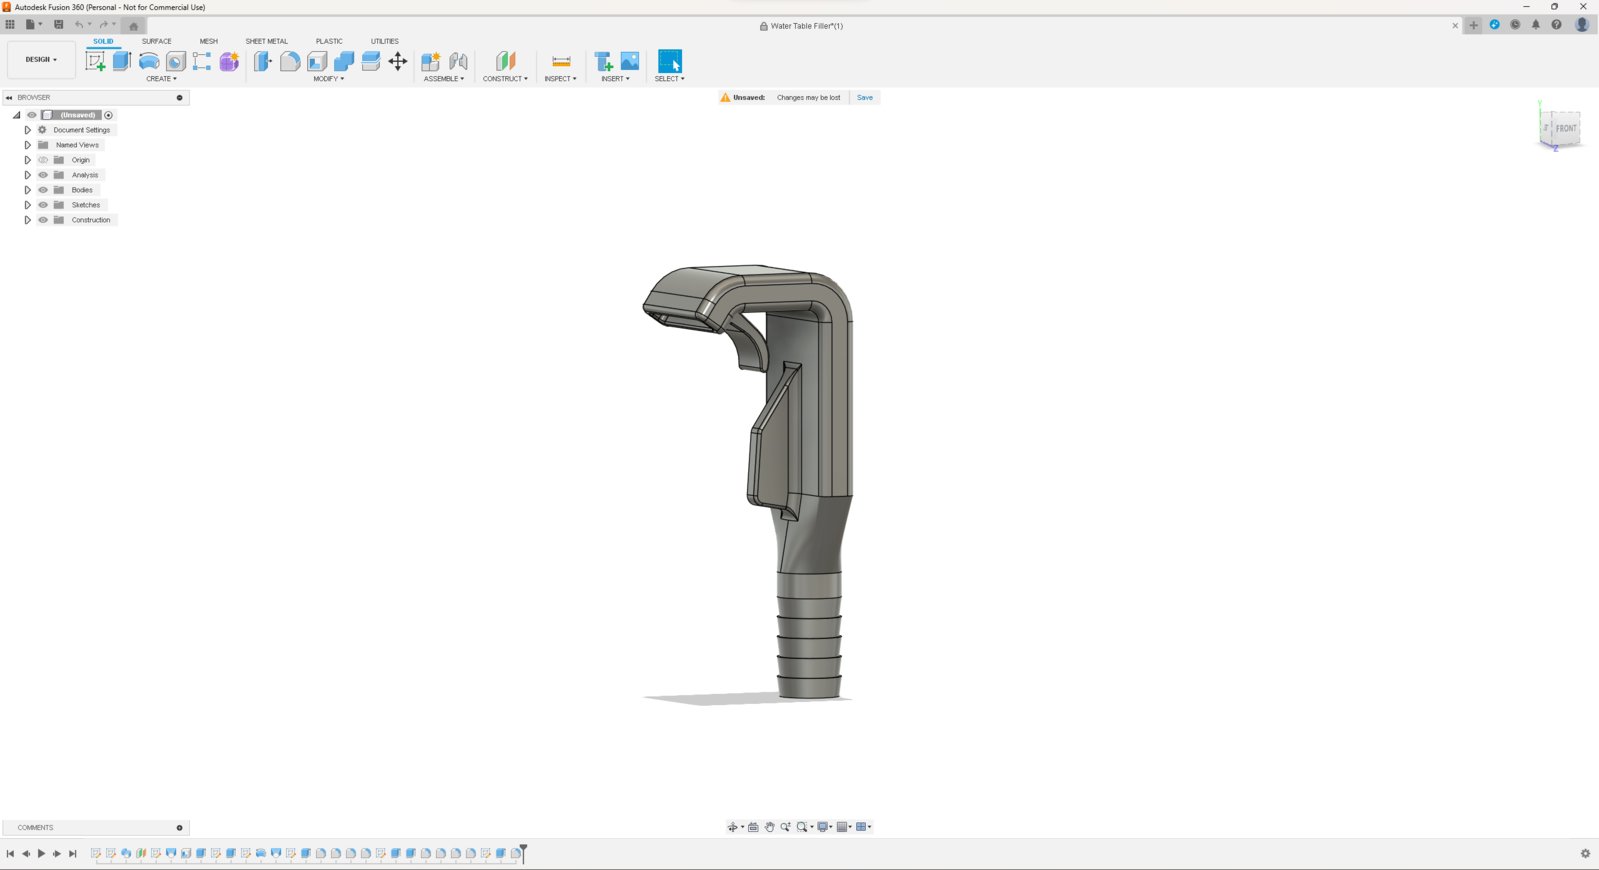1599x870 pixels.
Task: Activate the Unsaved component radio button
Action: 109,115
